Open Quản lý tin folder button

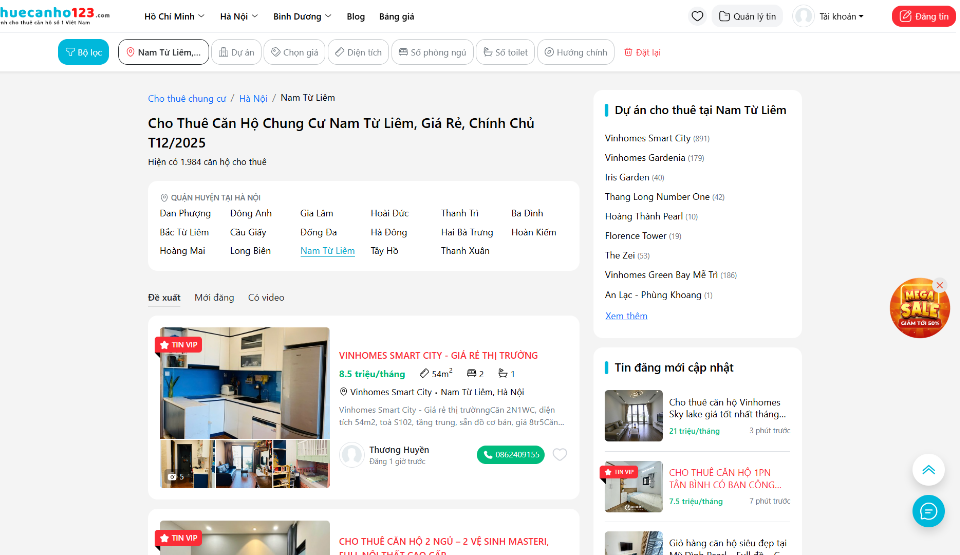pyautogui.click(x=747, y=16)
